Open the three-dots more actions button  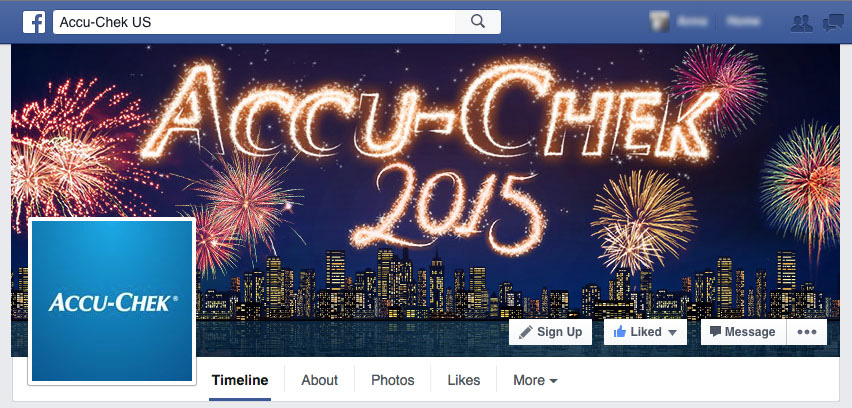(807, 332)
